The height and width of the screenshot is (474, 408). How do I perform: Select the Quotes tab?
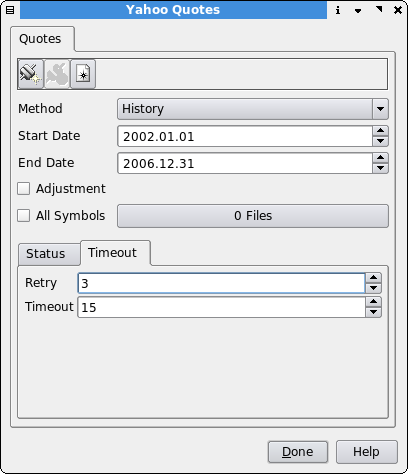[x=40, y=39]
